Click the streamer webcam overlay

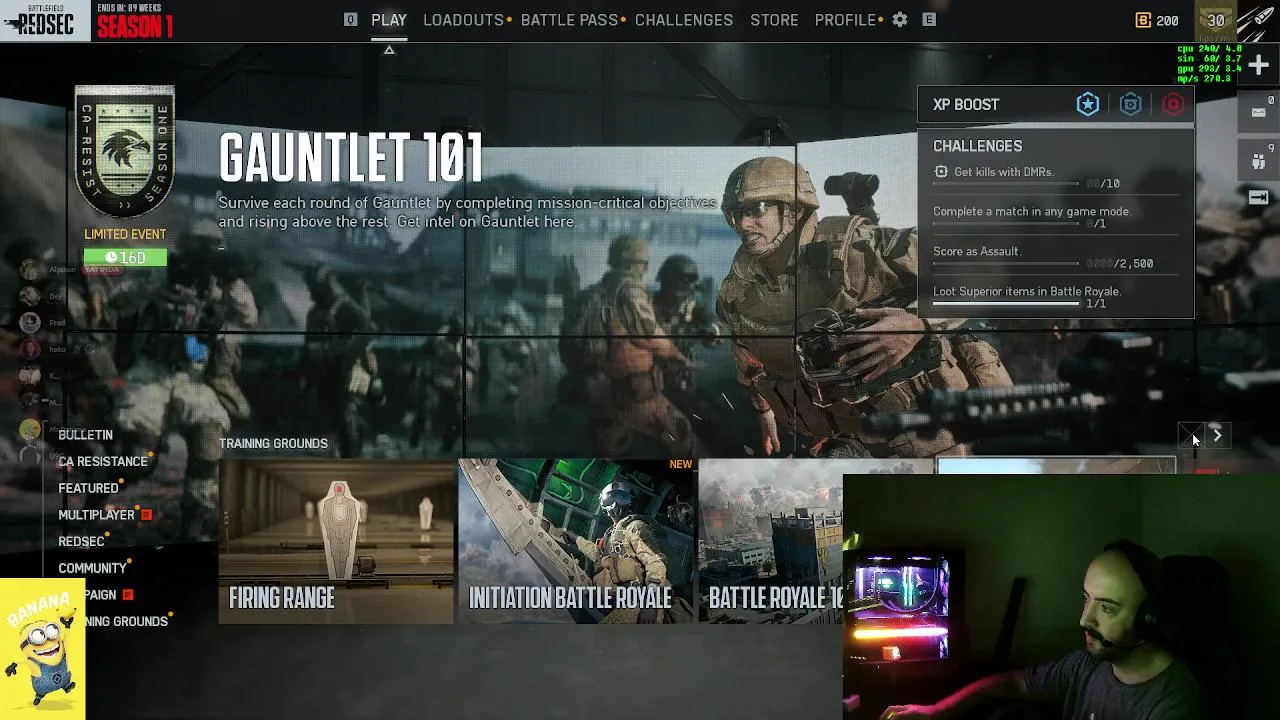click(x=1061, y=597)
